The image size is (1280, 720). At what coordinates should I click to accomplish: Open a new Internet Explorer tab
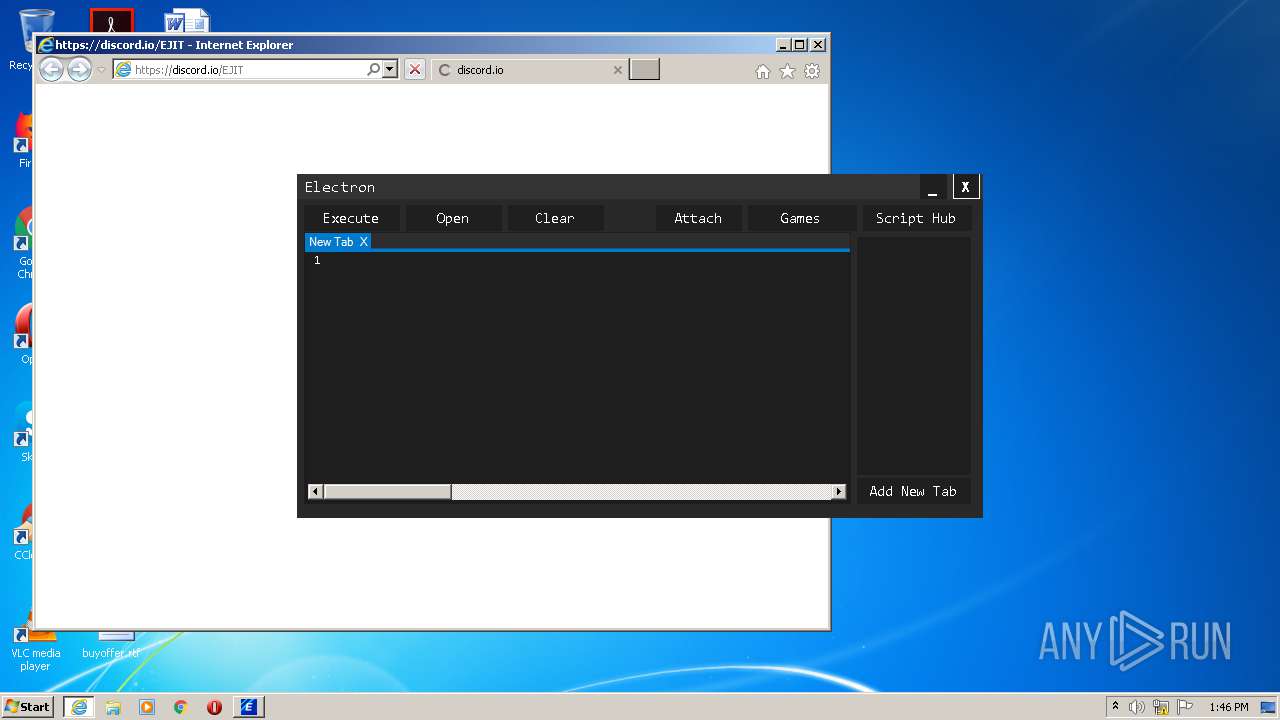[644, 70]
